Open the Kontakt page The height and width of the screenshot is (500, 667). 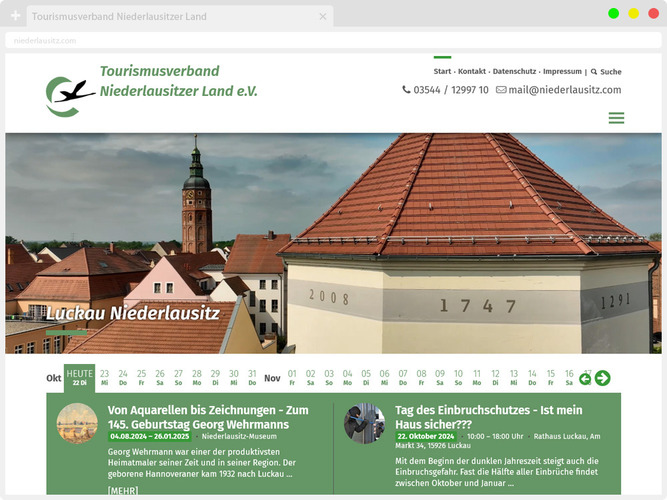click(472, 72)
